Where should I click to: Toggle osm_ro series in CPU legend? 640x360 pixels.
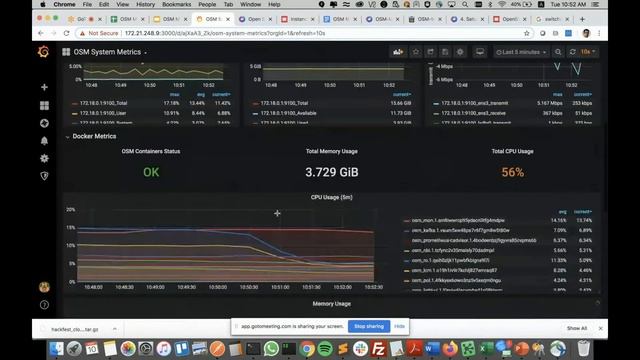pos(450,260)
